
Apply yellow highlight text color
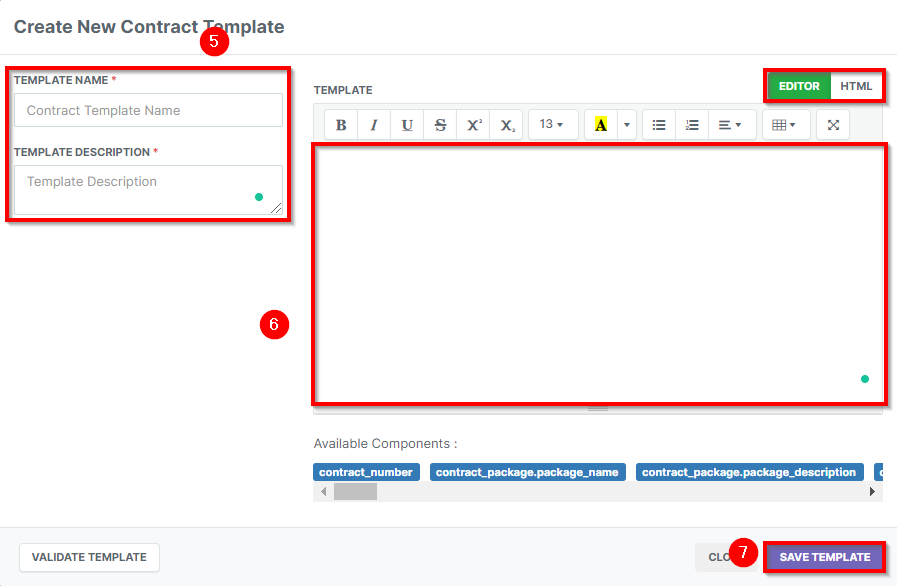pyautogui.click(x=601, y=125)
